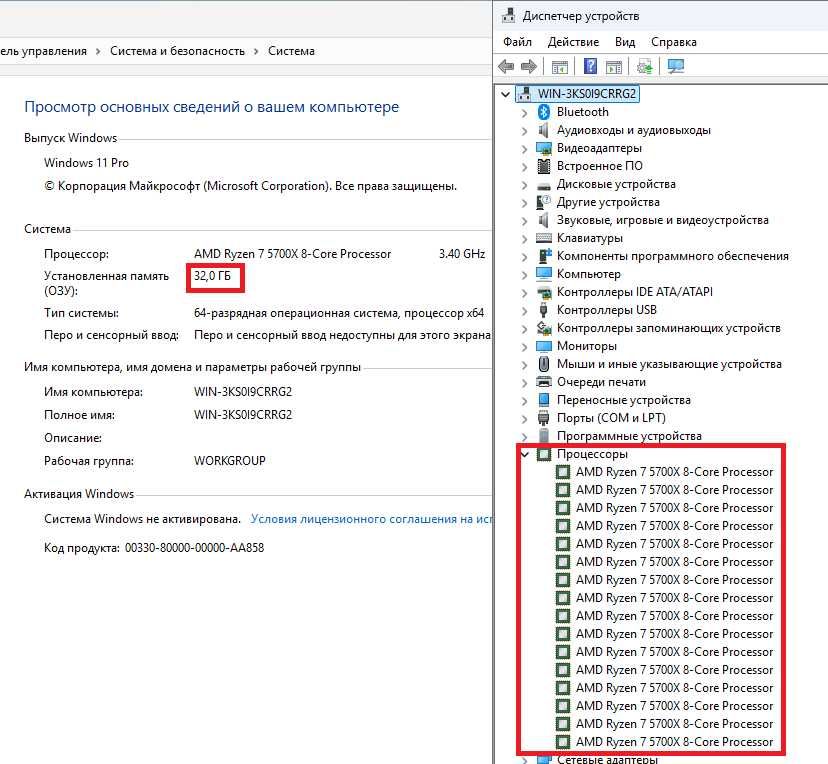Click the AMD Ryzen 7 5700X value in the Процессор row
Image resolution: width=828 pixels, height=764 pixels.
tap(292, 254)
